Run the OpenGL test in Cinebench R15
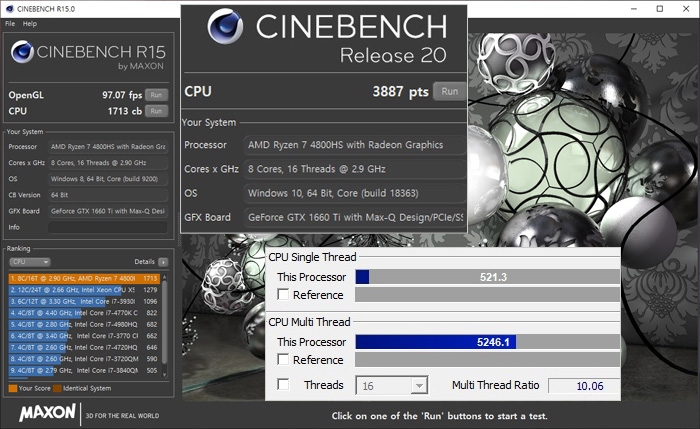The height and width of the screenshot is (429, 700). [x=156, y=95]
